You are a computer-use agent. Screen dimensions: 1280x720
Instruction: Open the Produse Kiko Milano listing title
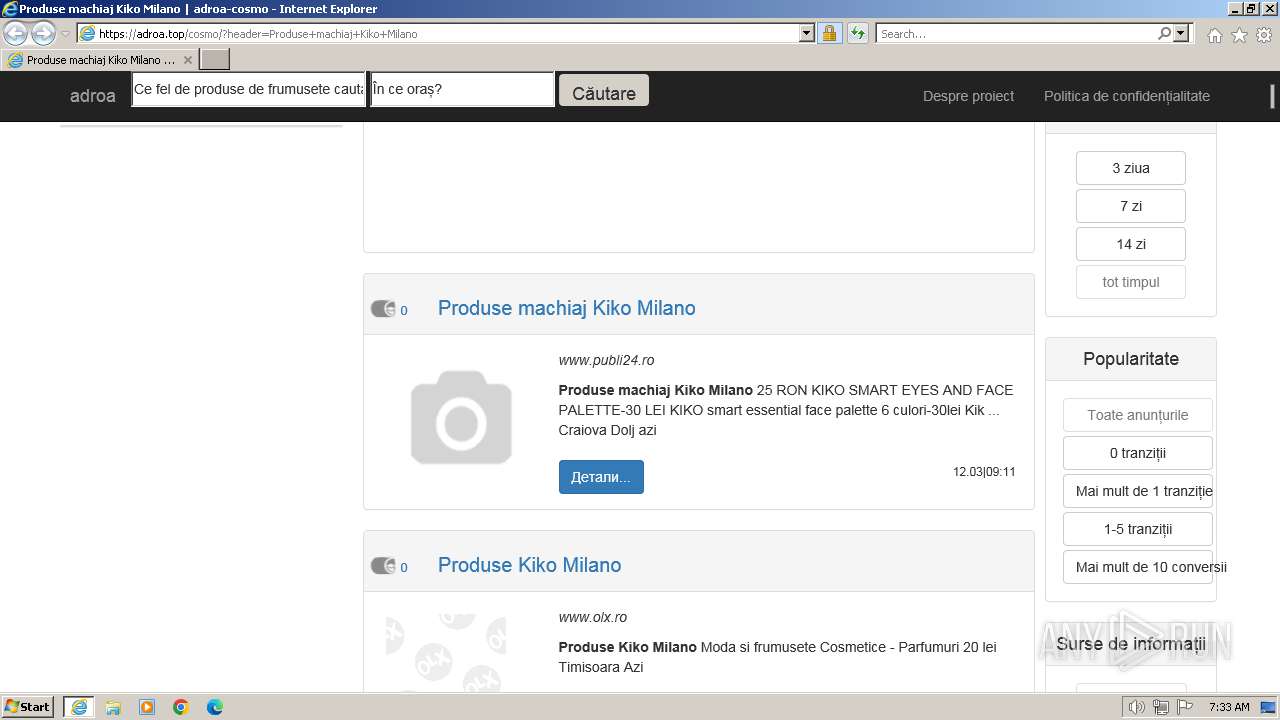[530, 565]
